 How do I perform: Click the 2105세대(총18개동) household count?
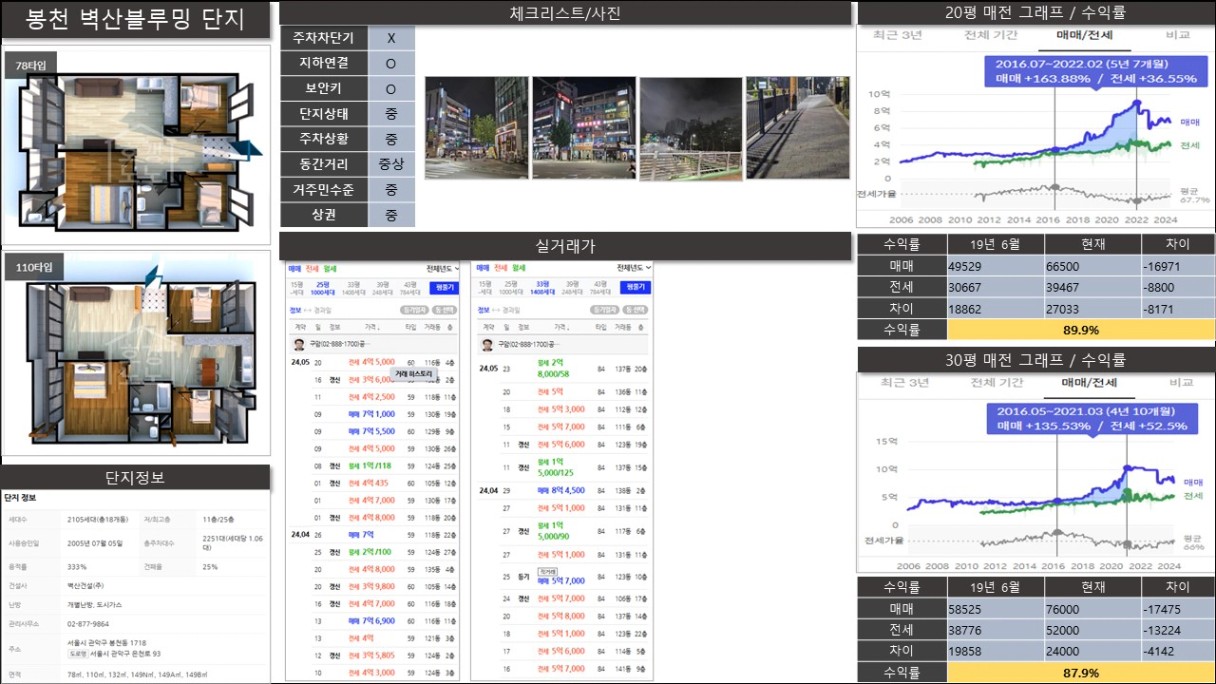(100, 519)
